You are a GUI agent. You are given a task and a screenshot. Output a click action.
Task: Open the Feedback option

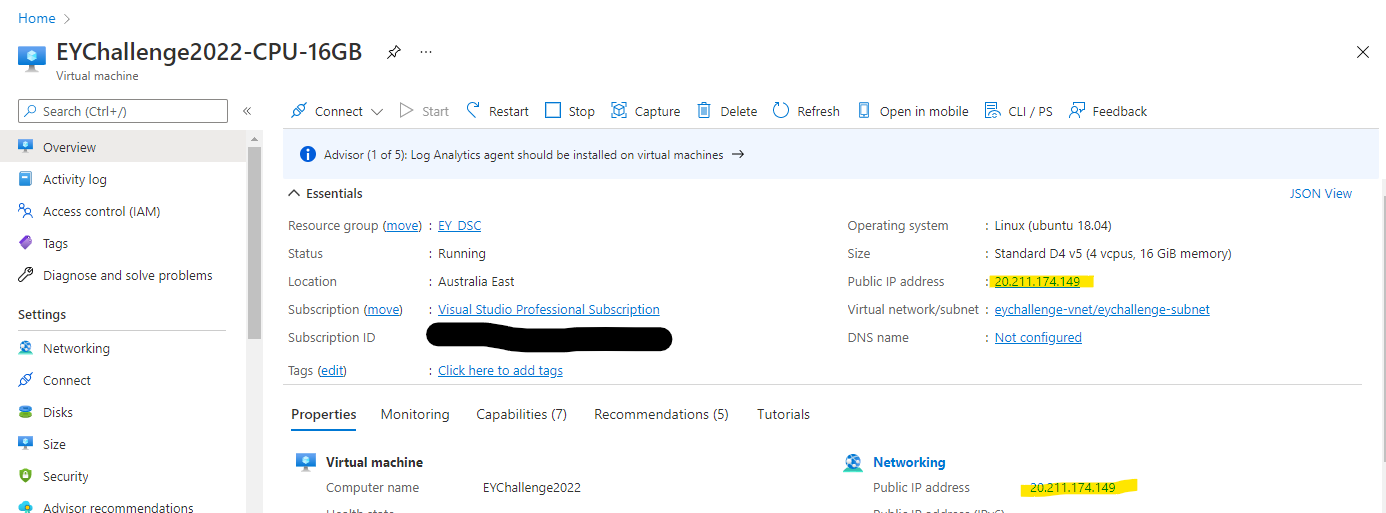coord(1108,111)
